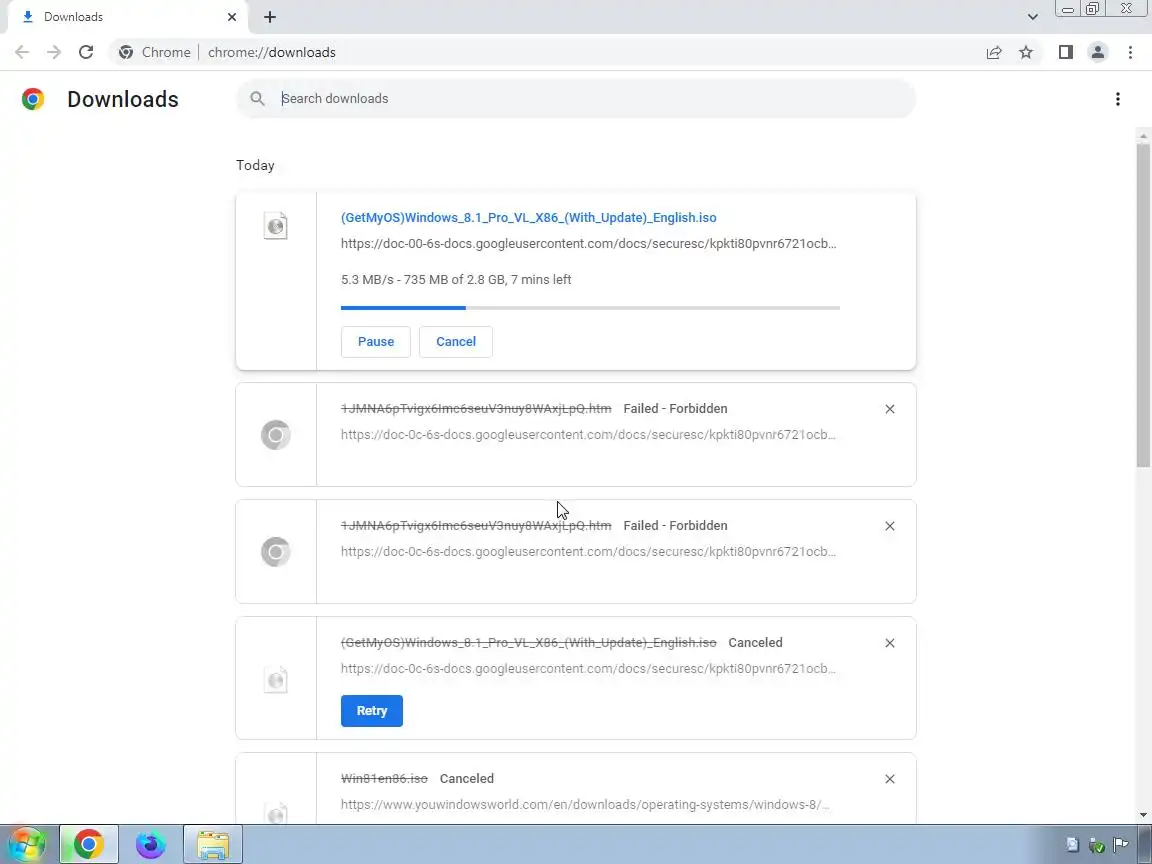This screenshot has width=1152, height=864.
Task: Open Firefox from the taskbar
Action: coord(151,844)
